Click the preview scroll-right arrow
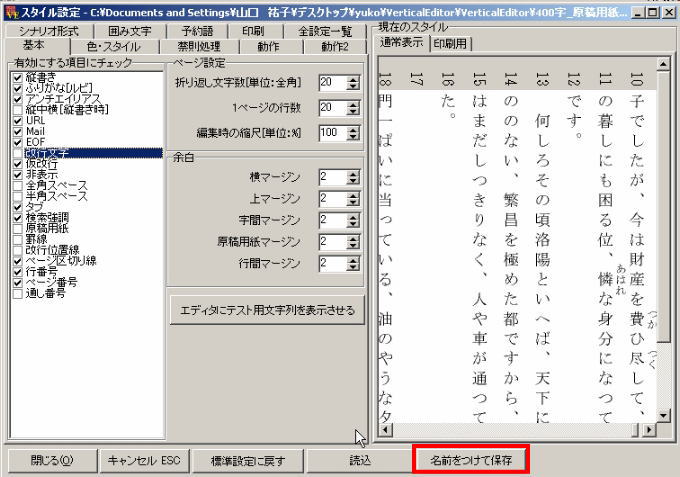 pos(649,430)
